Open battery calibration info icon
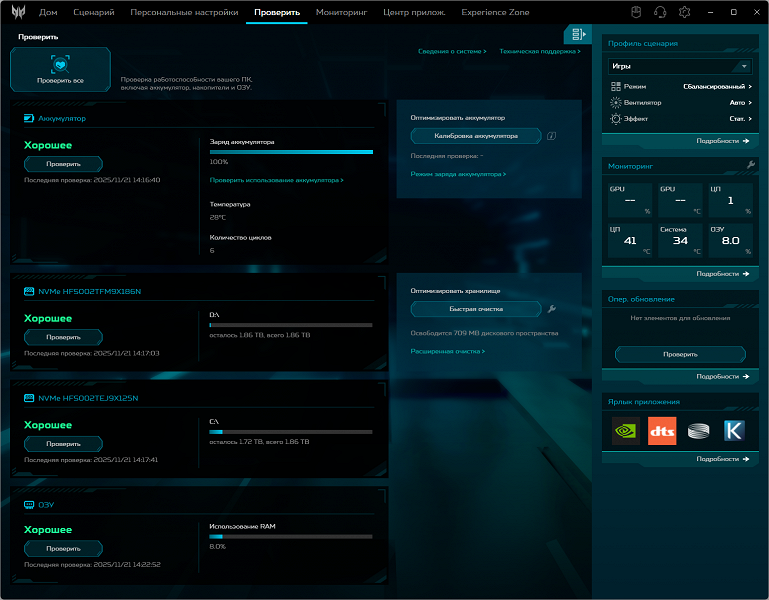This screenshot has width=769, height=600. coord(551,136)
